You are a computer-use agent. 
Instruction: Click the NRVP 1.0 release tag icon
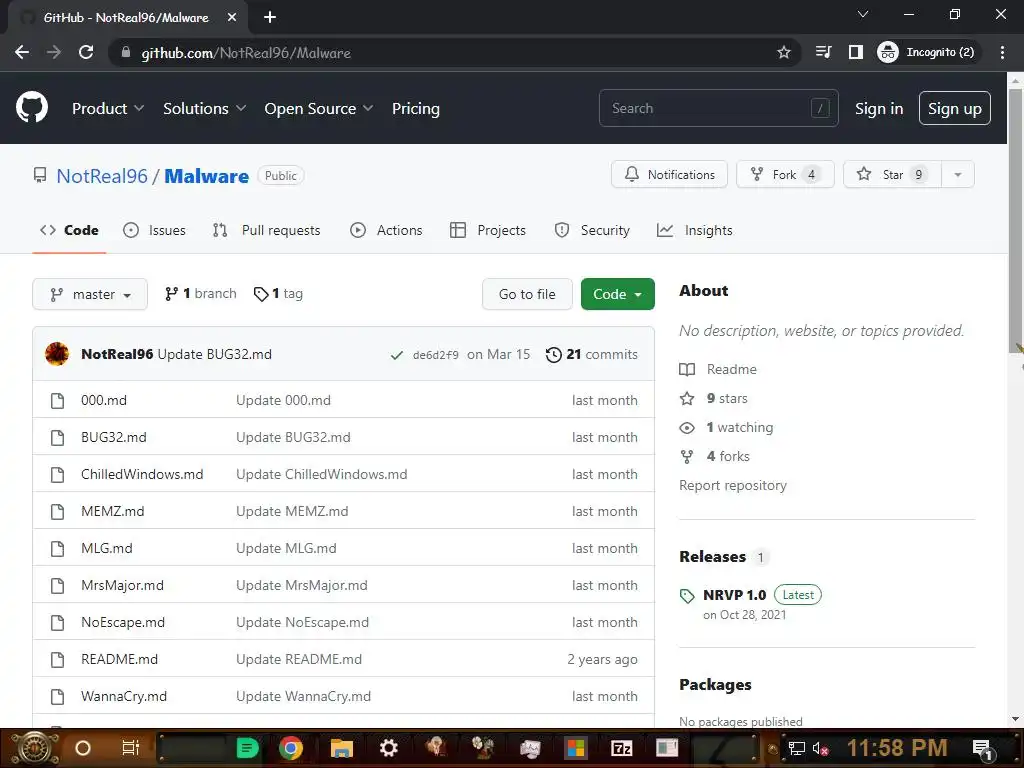pos(687,596)
